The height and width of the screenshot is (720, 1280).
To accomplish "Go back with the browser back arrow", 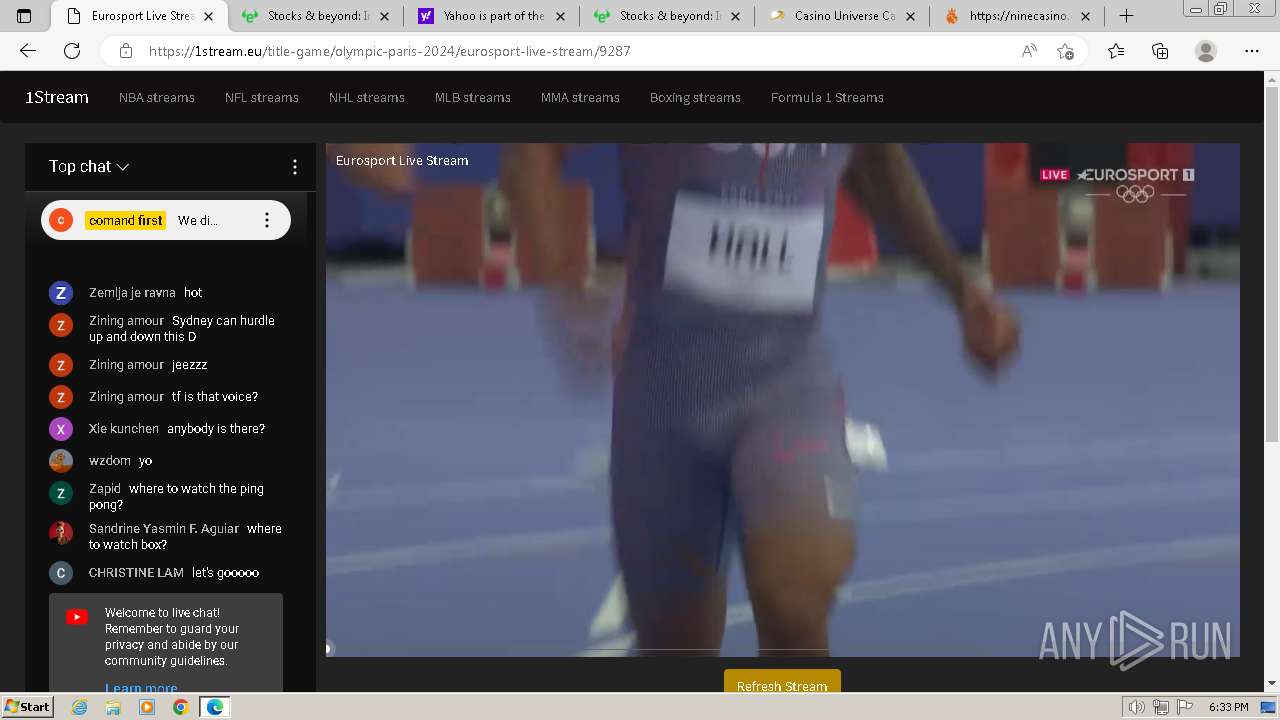I will pyautogui.click(x=28, y=51).
